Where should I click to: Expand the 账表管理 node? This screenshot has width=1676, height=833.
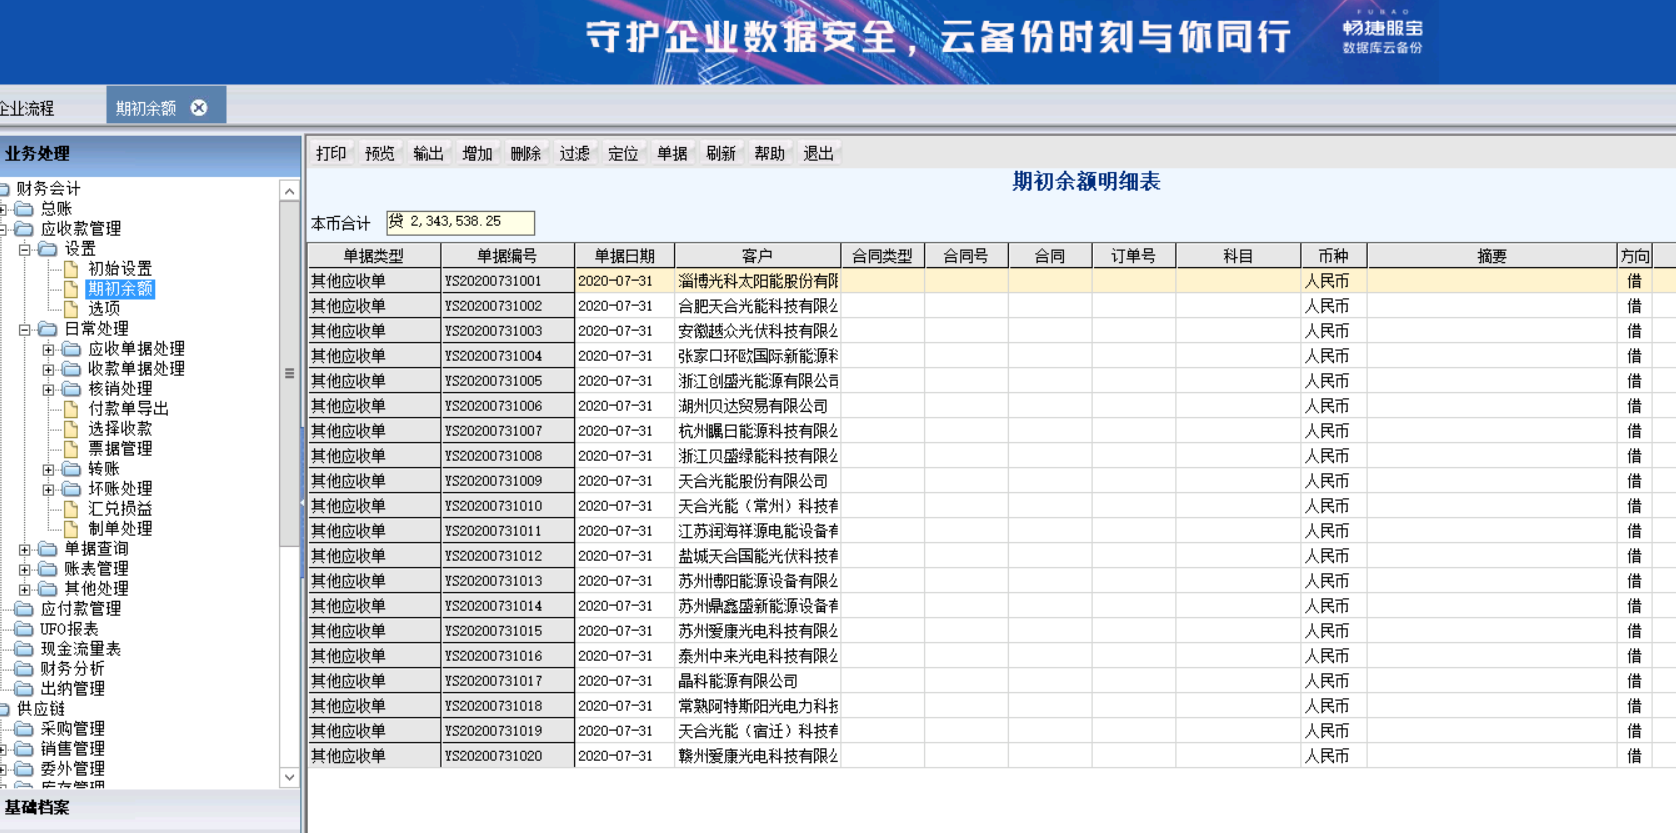[24, 569]
